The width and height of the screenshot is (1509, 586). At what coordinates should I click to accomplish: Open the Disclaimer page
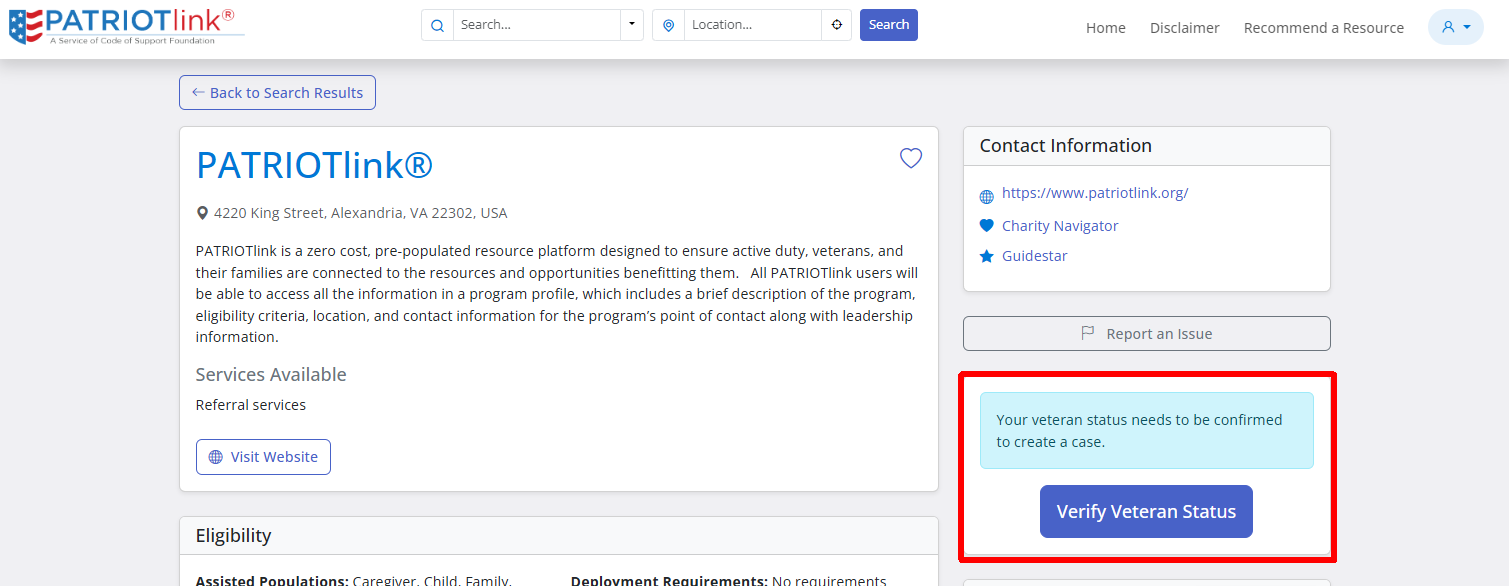(1185, 28)
